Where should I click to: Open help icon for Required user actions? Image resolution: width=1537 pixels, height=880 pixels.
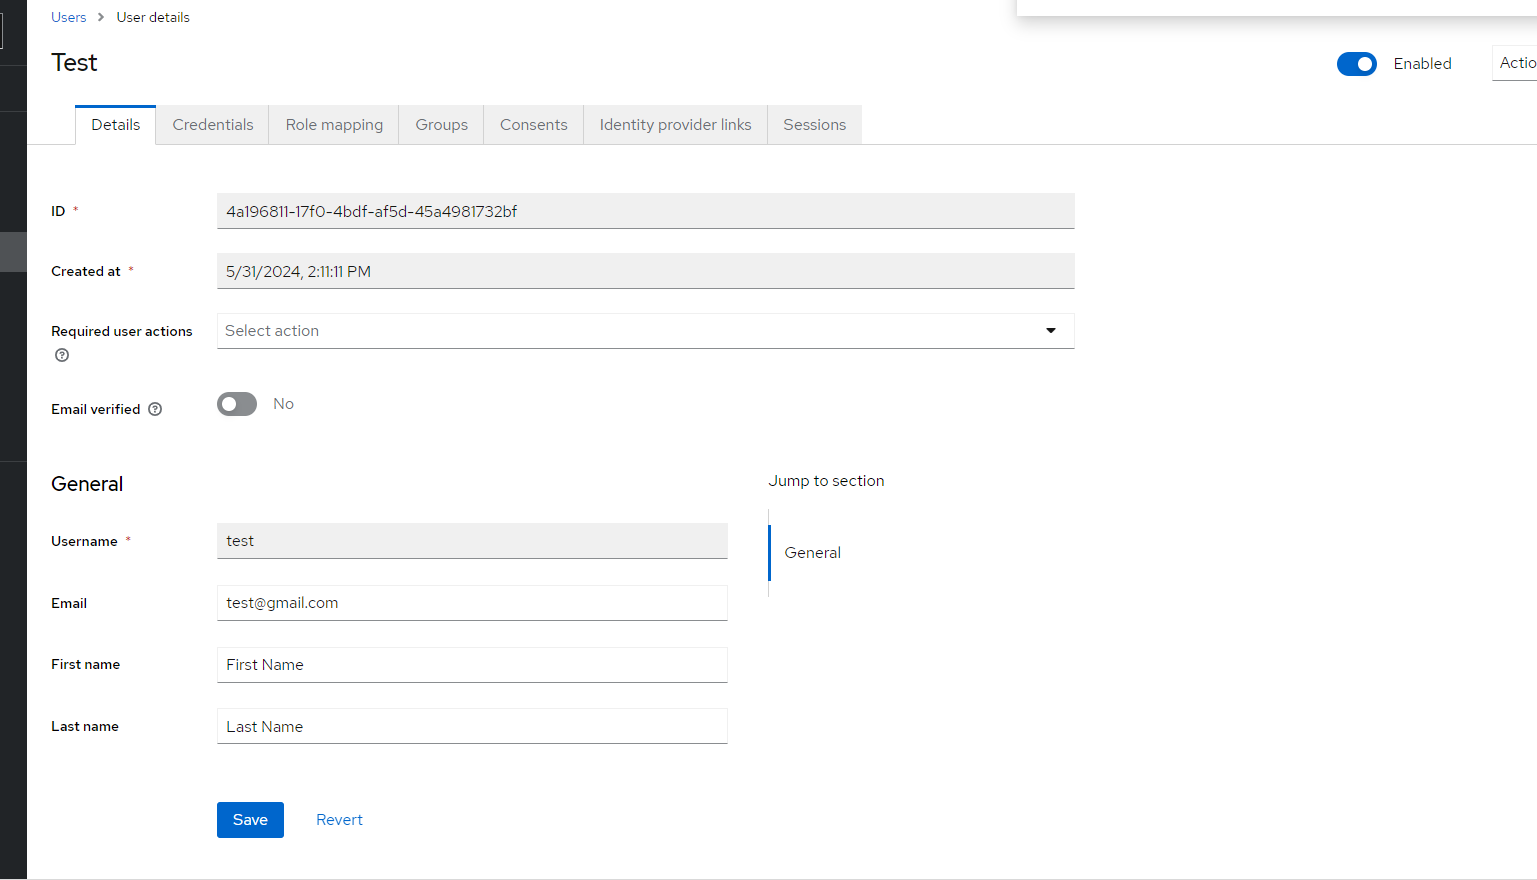click(62, 355)
